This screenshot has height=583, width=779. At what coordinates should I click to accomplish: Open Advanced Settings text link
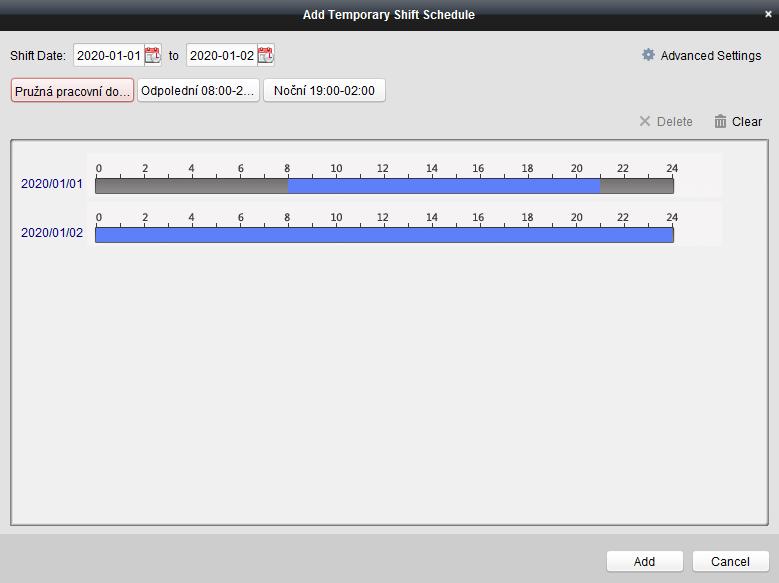(x=710, y=56)
